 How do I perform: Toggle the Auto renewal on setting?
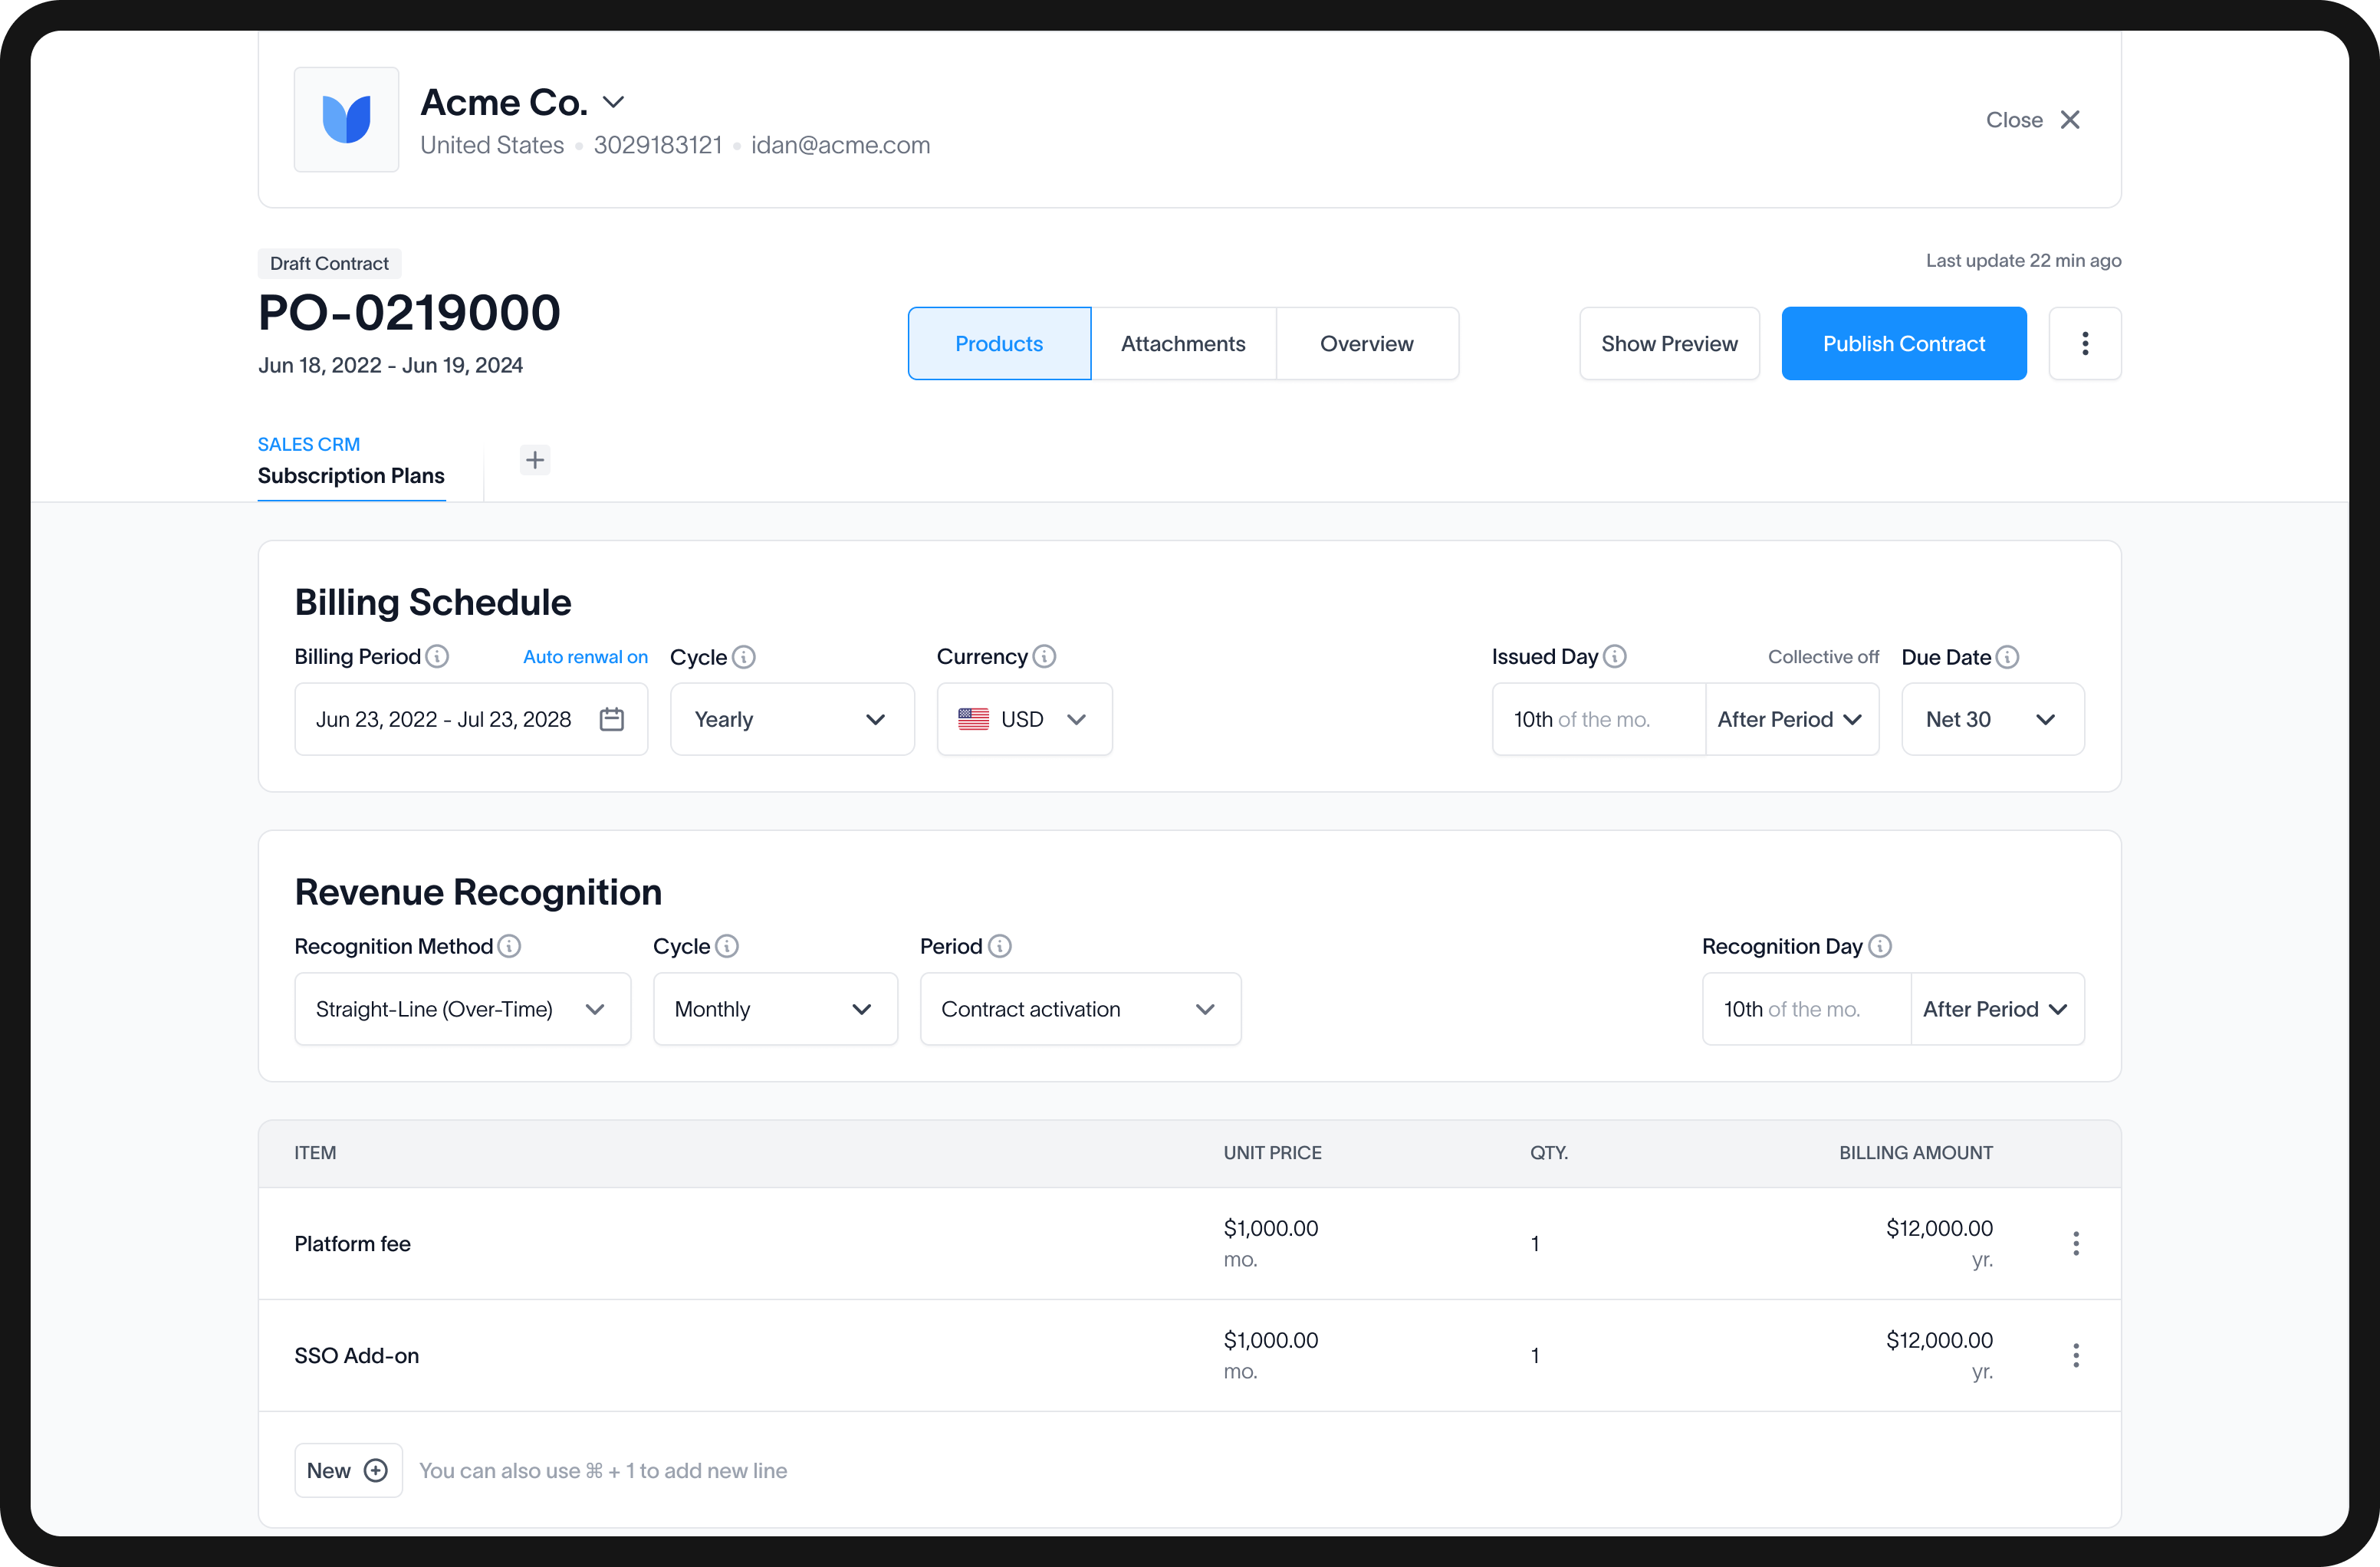pos(585,657)
